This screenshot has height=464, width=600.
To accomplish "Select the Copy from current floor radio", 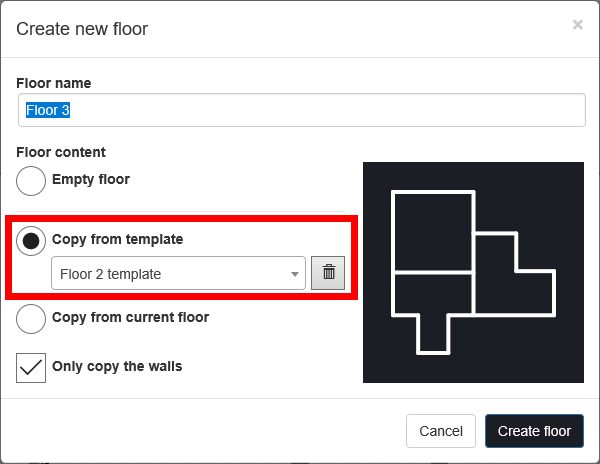I will click(31, 318).
